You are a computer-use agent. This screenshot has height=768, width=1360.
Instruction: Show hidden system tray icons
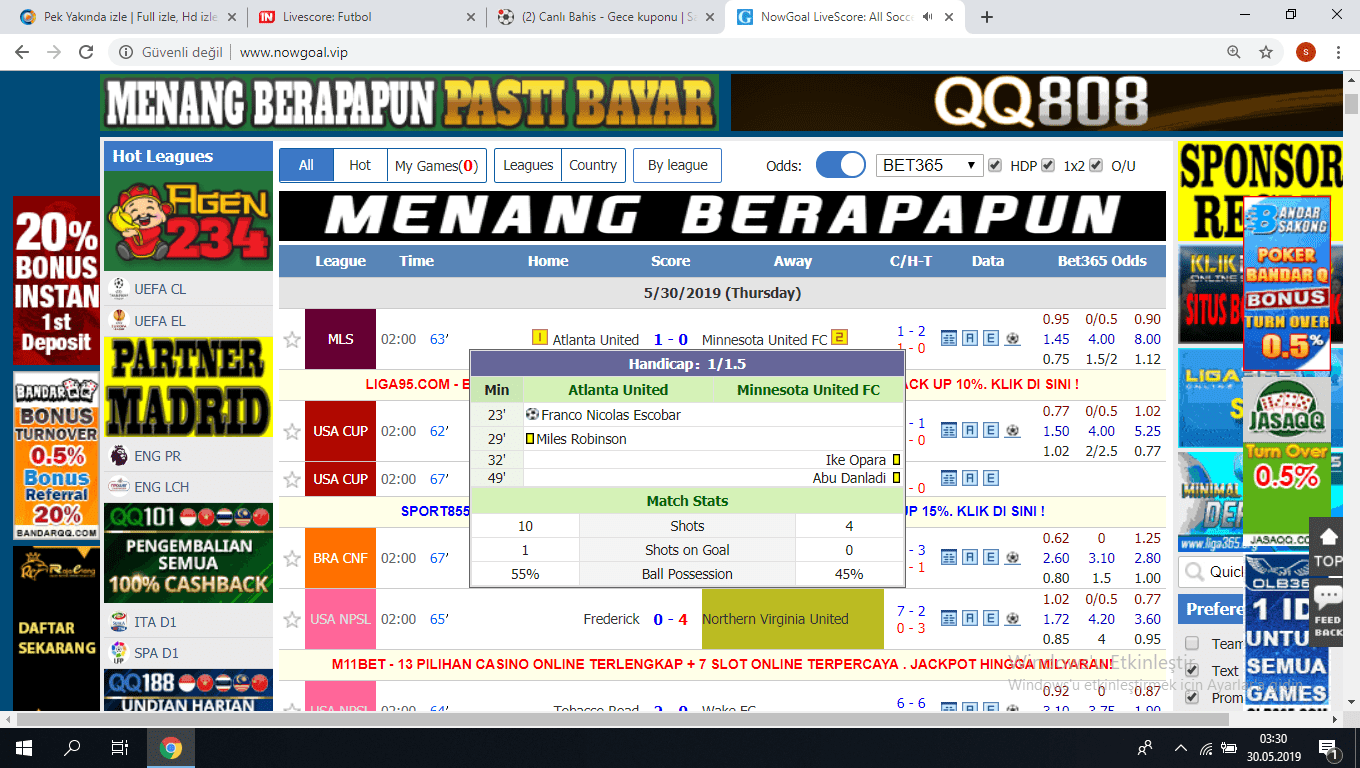(1179, 748)
